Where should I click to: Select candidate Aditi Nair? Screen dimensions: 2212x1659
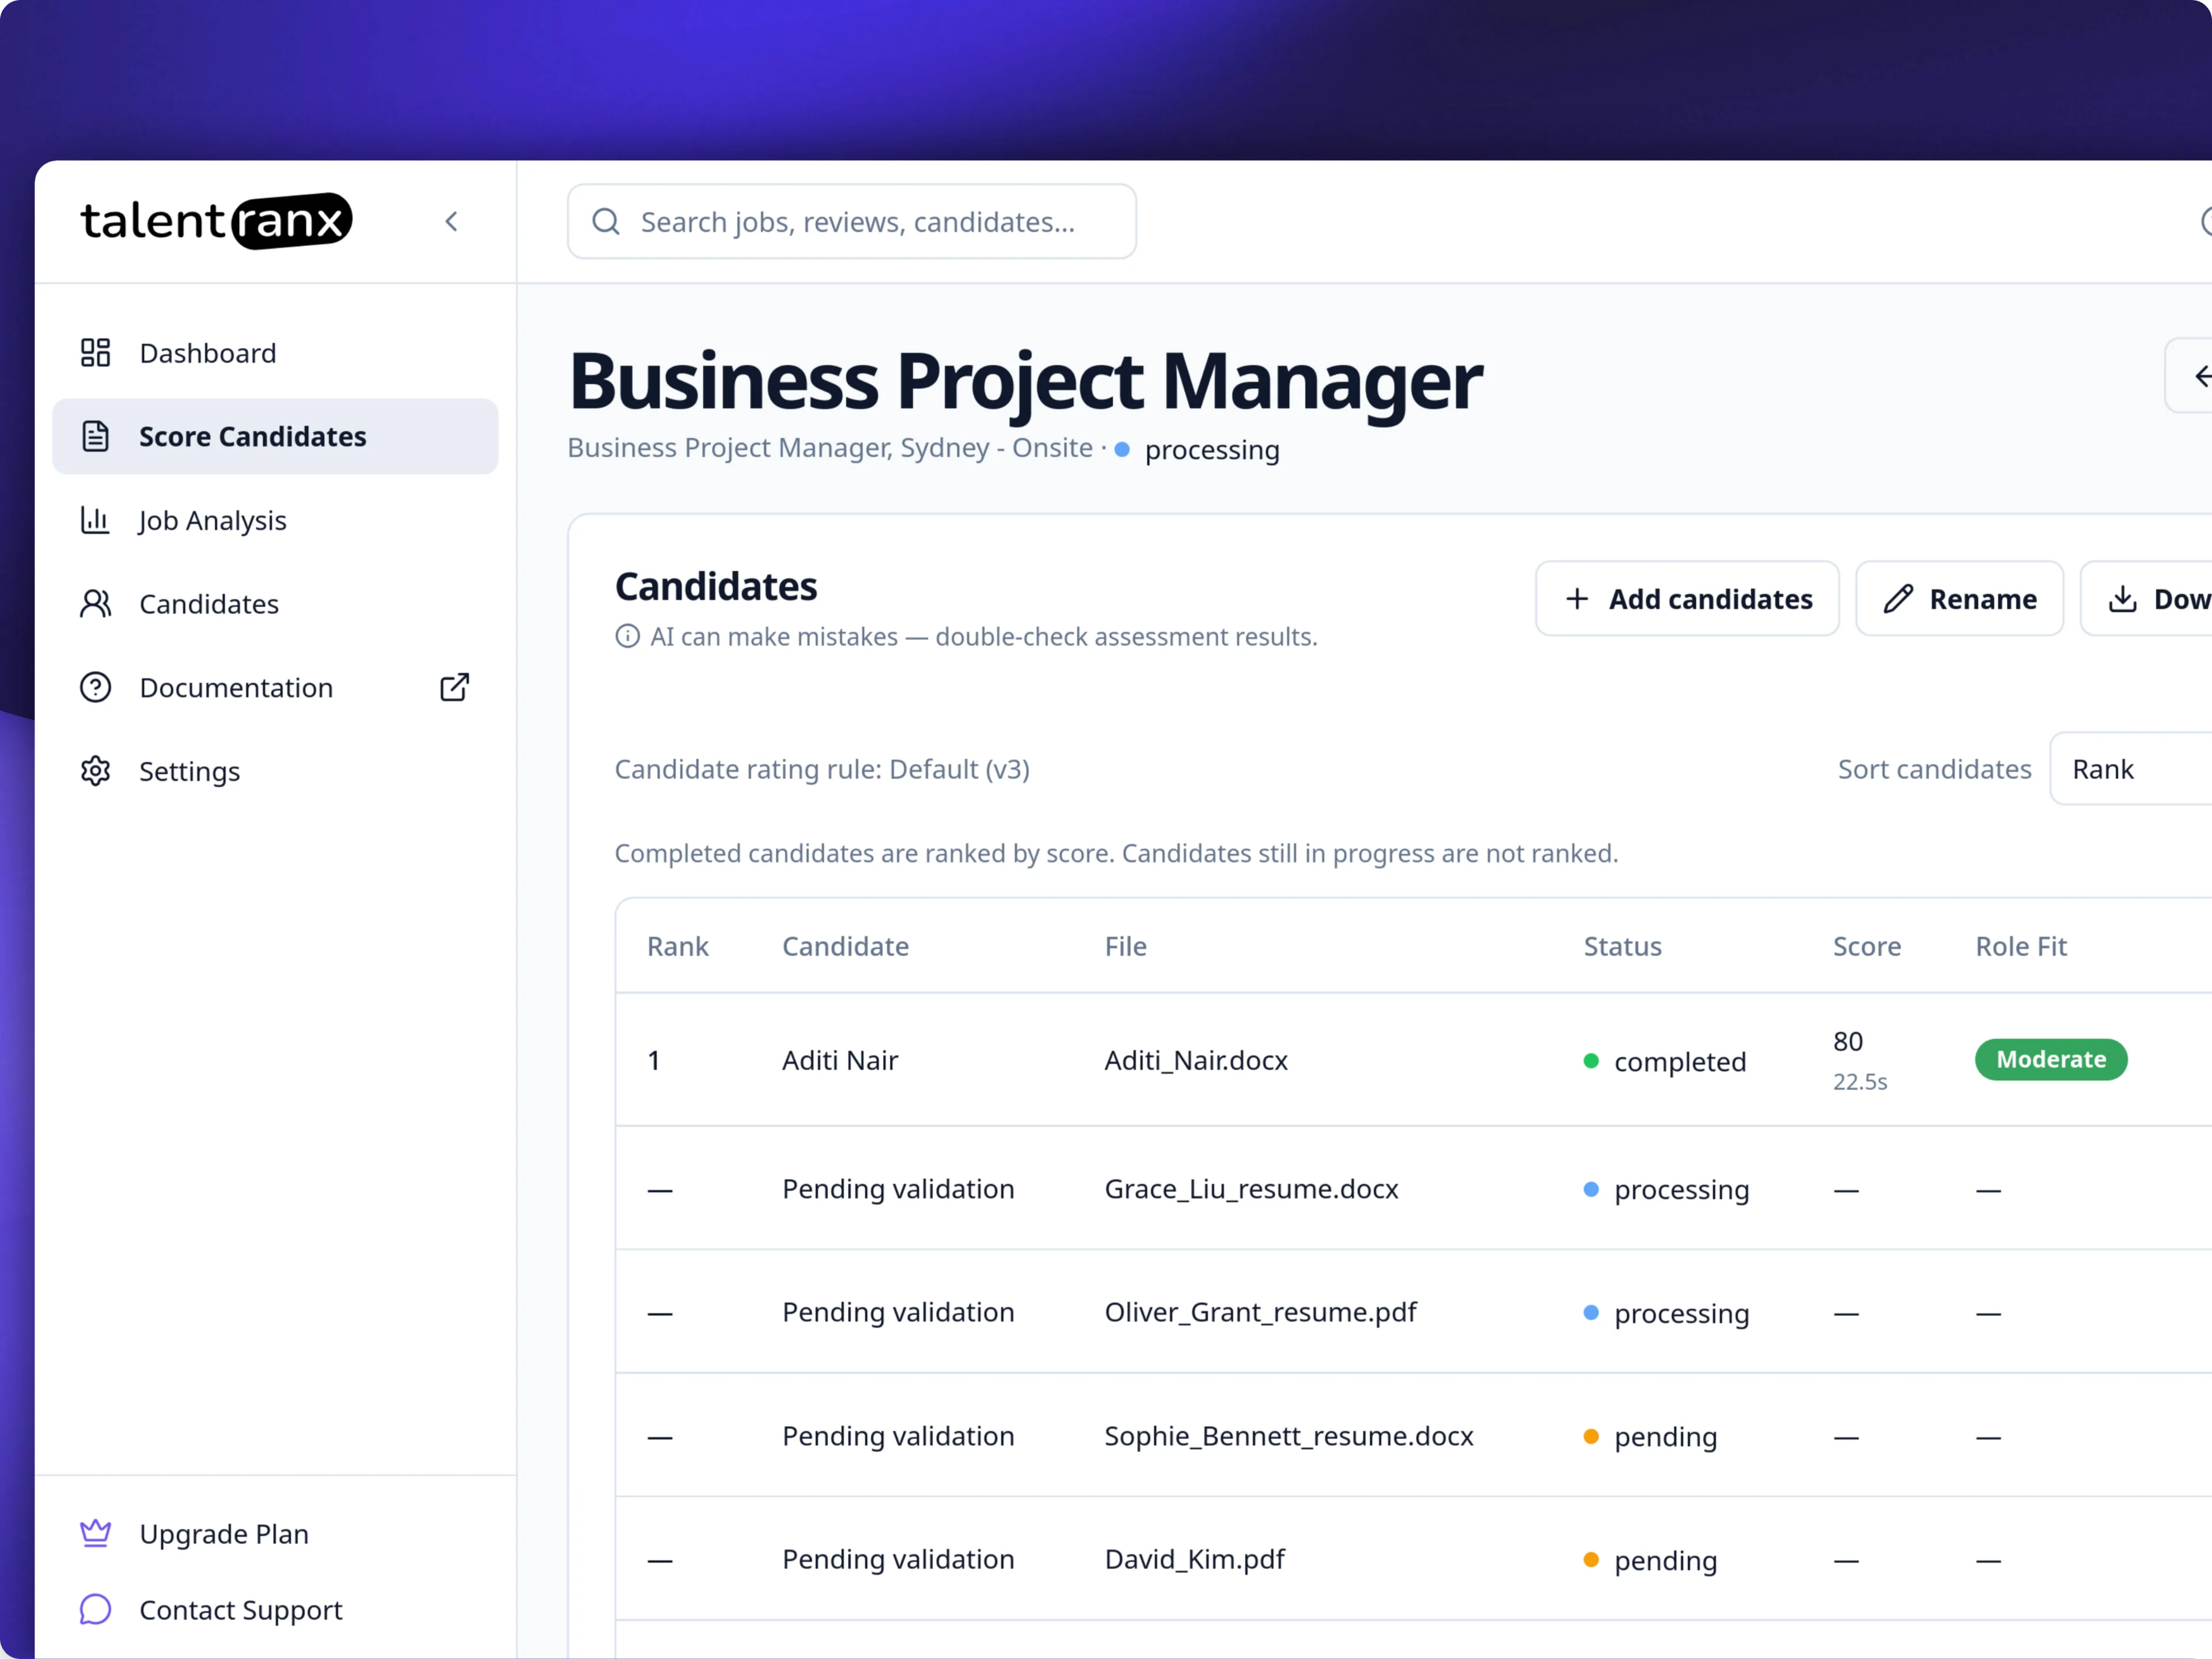point(840,1061)
